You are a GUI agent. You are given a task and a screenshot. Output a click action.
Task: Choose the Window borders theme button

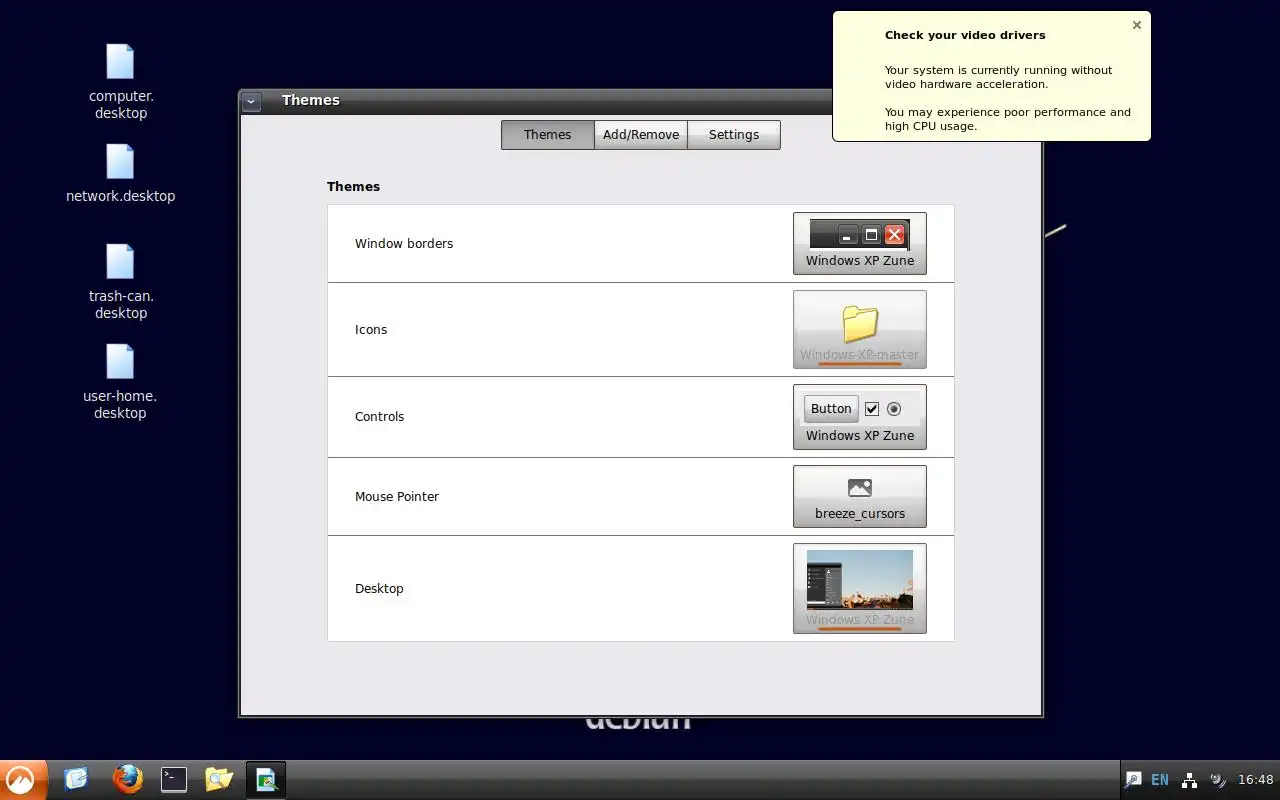click(860, 243)
